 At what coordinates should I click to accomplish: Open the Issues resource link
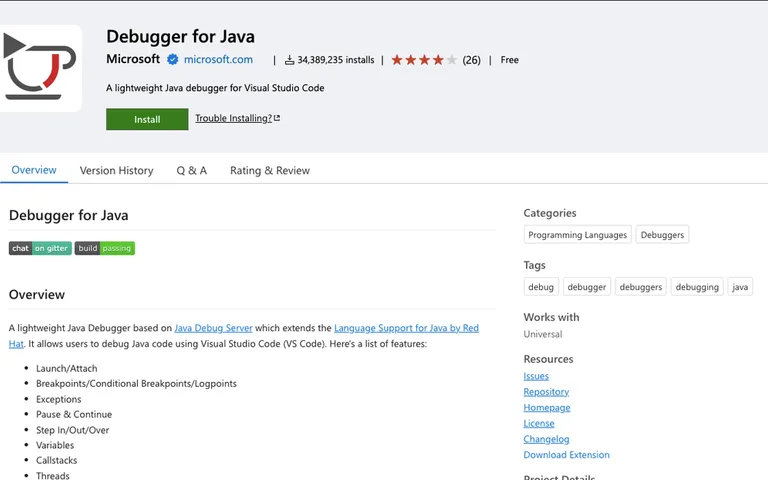pos(536,376)
